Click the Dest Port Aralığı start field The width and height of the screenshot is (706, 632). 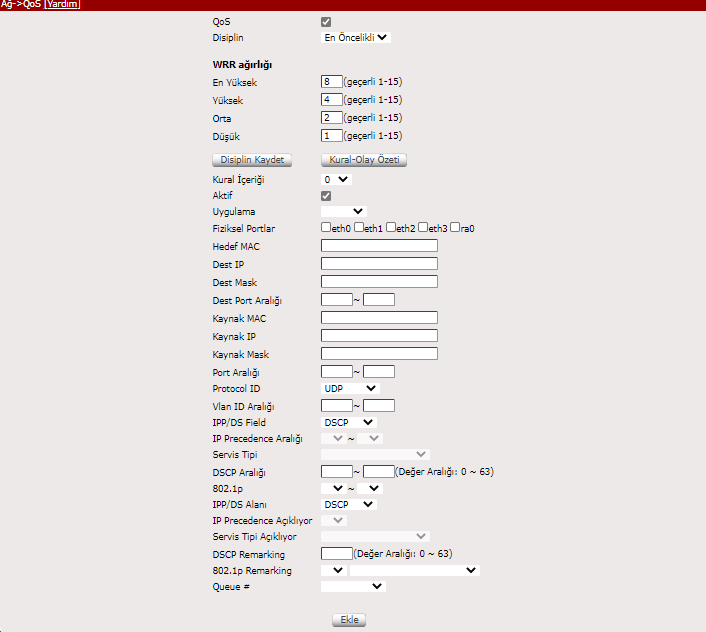coord(337,299)
